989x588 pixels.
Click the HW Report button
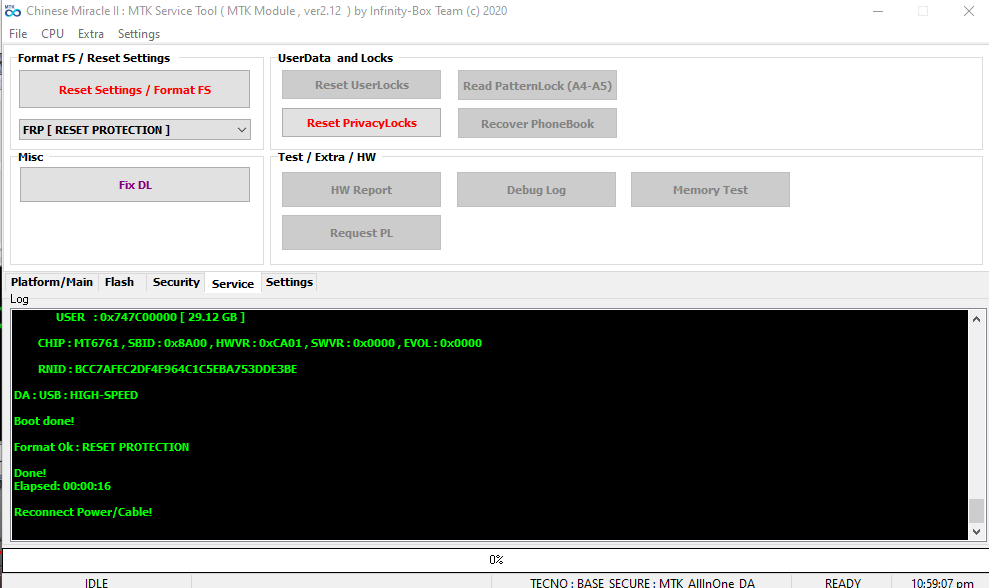[x=361, y=189]
